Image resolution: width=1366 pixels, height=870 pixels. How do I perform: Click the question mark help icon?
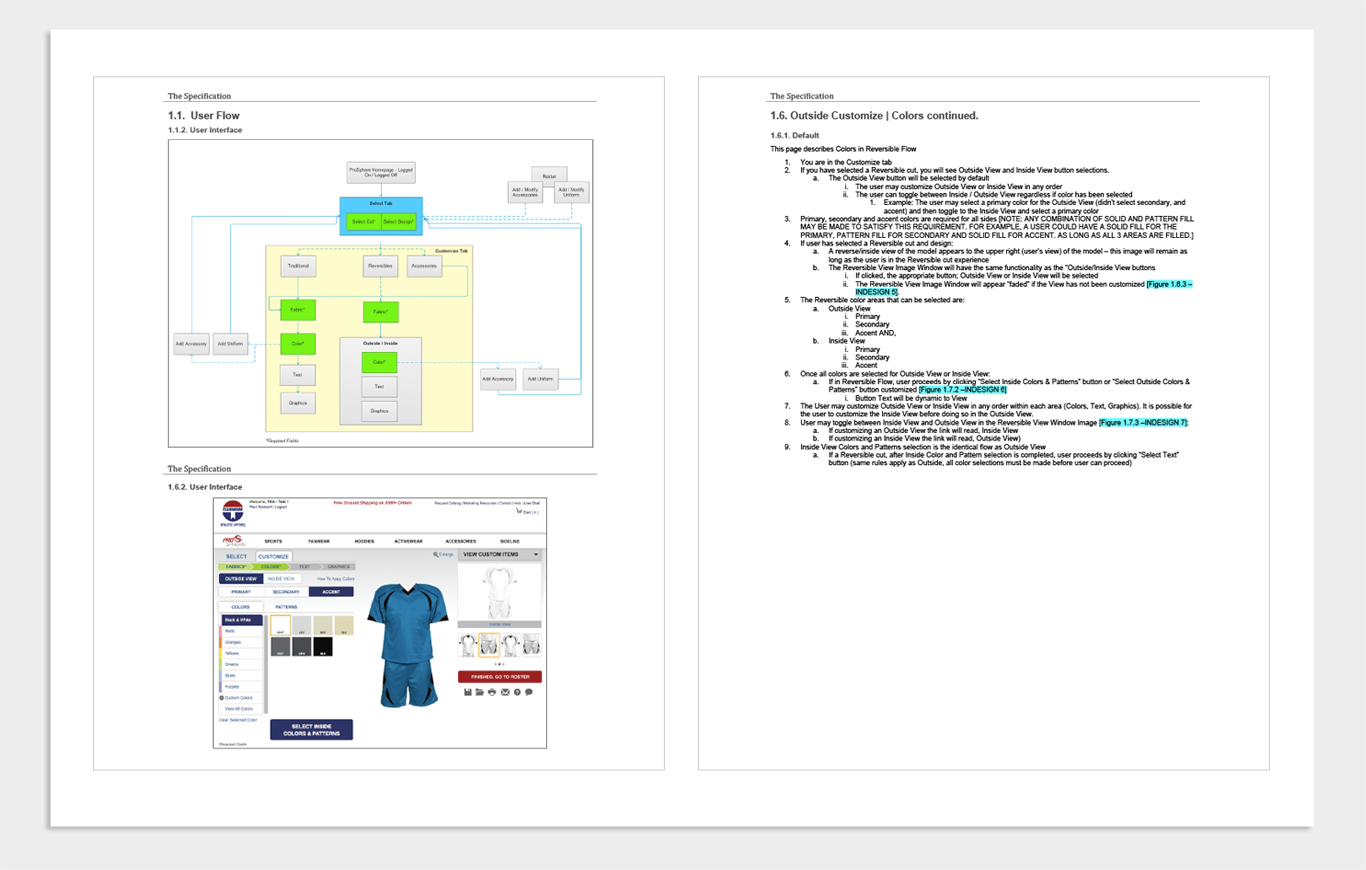[517, 692]
